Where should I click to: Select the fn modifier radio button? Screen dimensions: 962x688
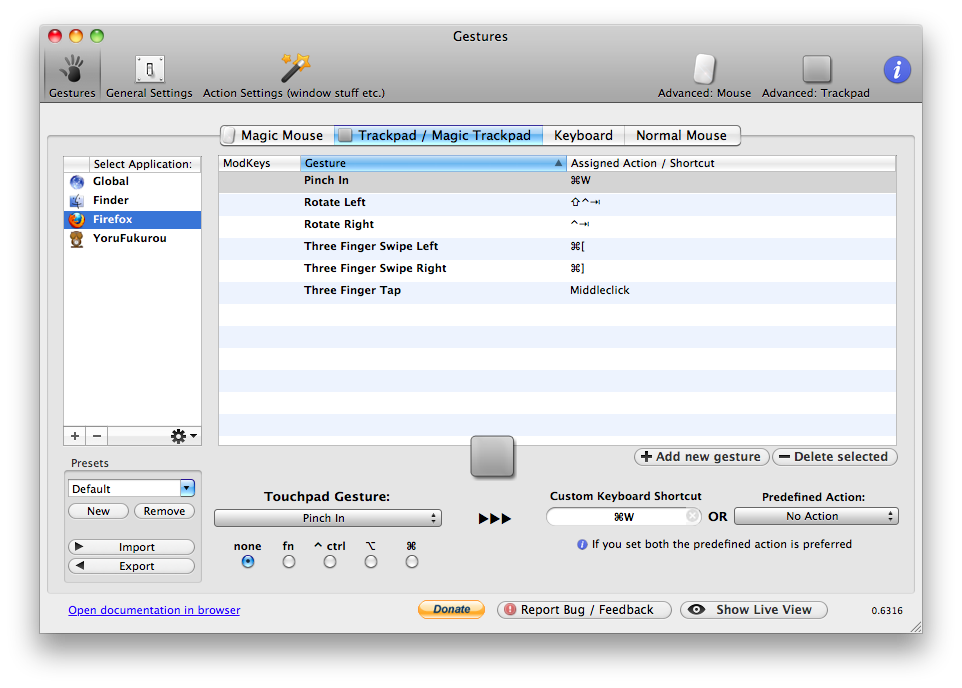[x=288, y=562]
